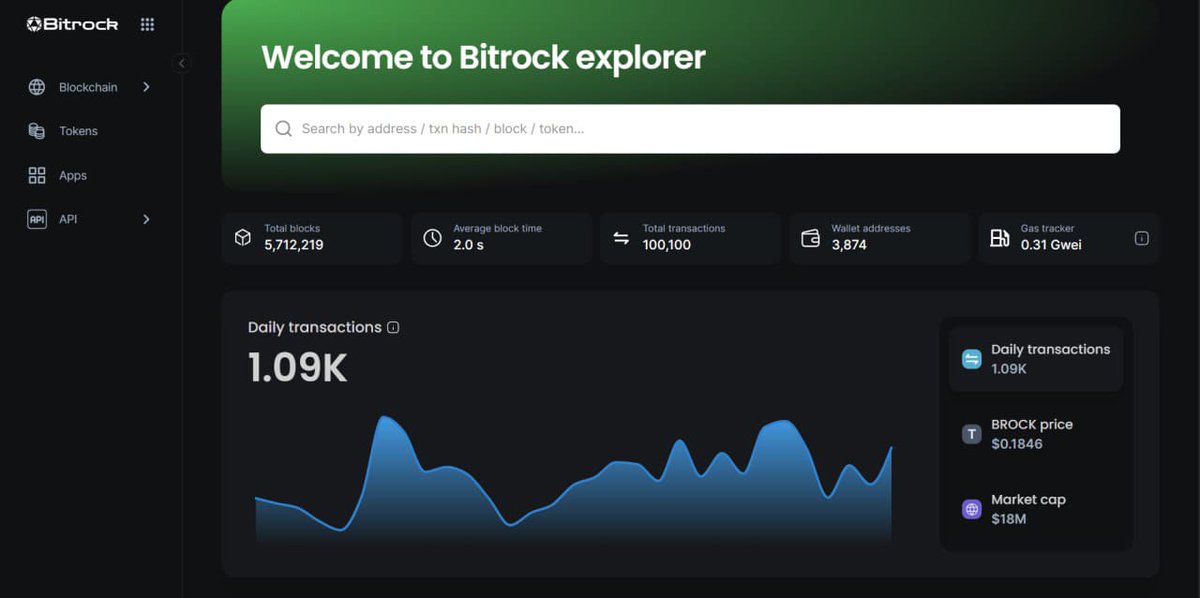Click the Average block time clock icon
The width and height of the screenshot is (1200, 598).
click(x=432, y=238)
